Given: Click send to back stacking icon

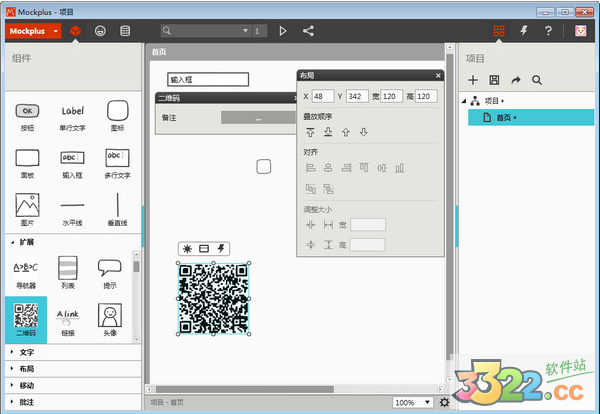Looking at the screenshot, I should click(328, 132).
